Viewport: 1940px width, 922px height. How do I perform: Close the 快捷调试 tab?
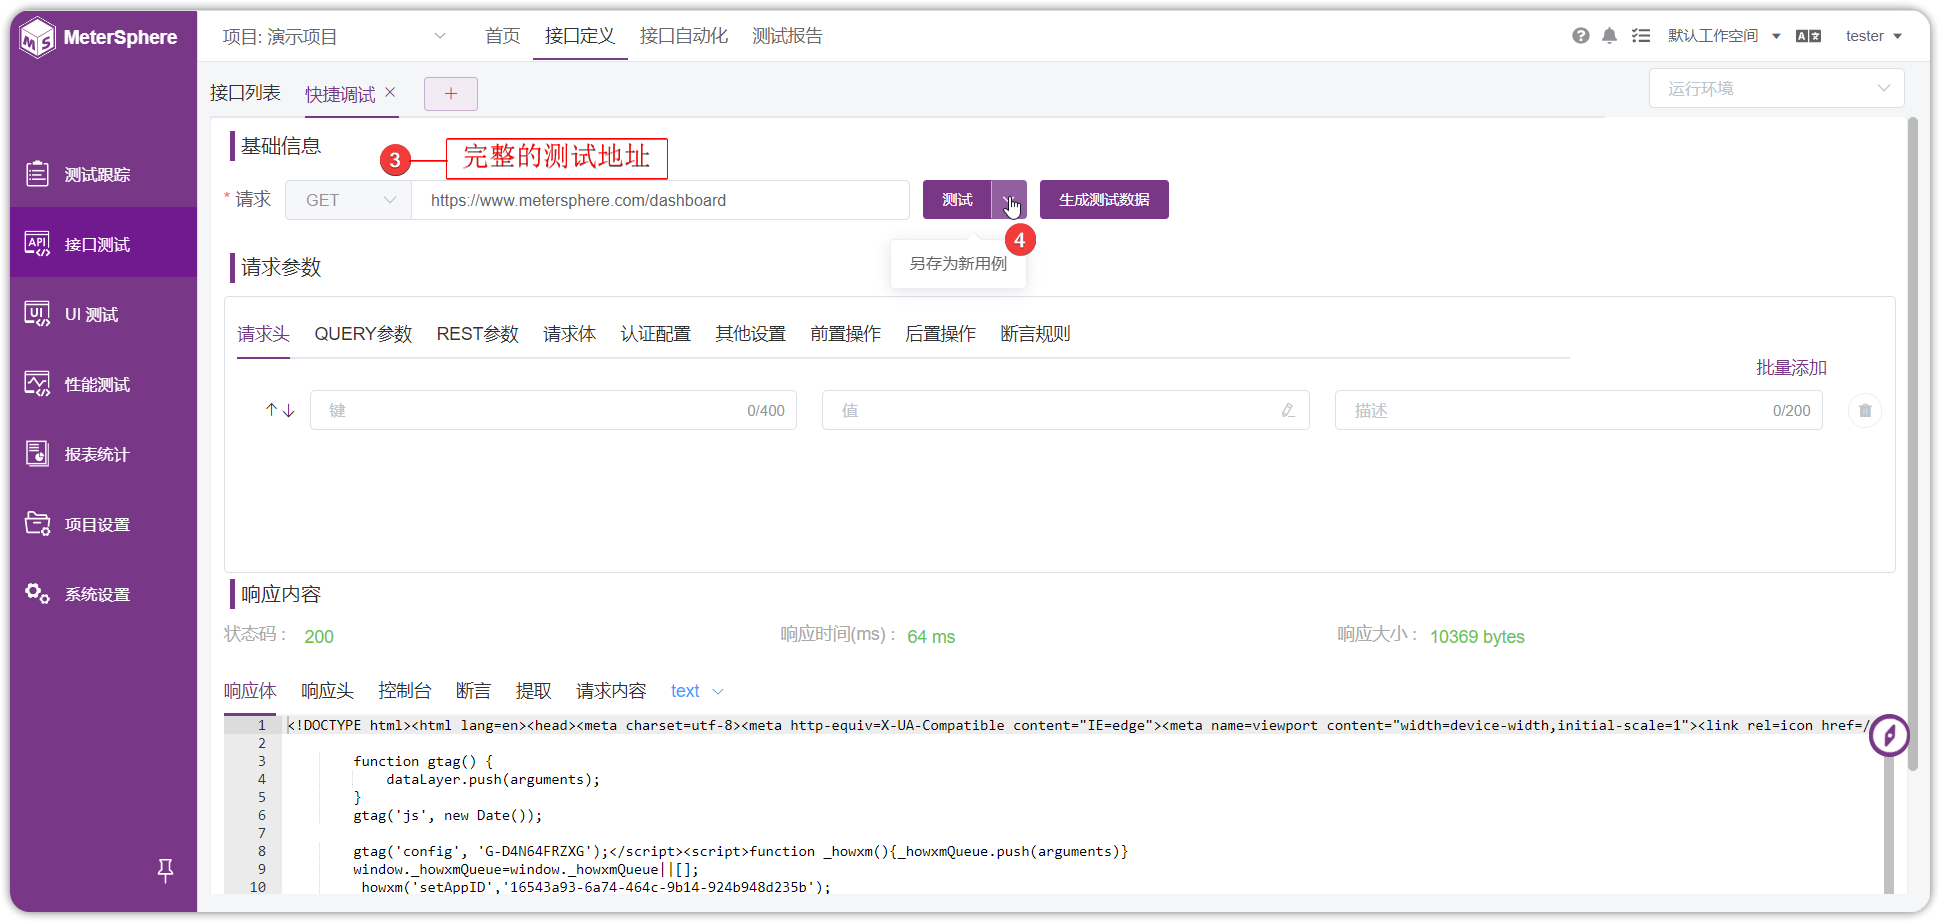click(x=390, y=92)
